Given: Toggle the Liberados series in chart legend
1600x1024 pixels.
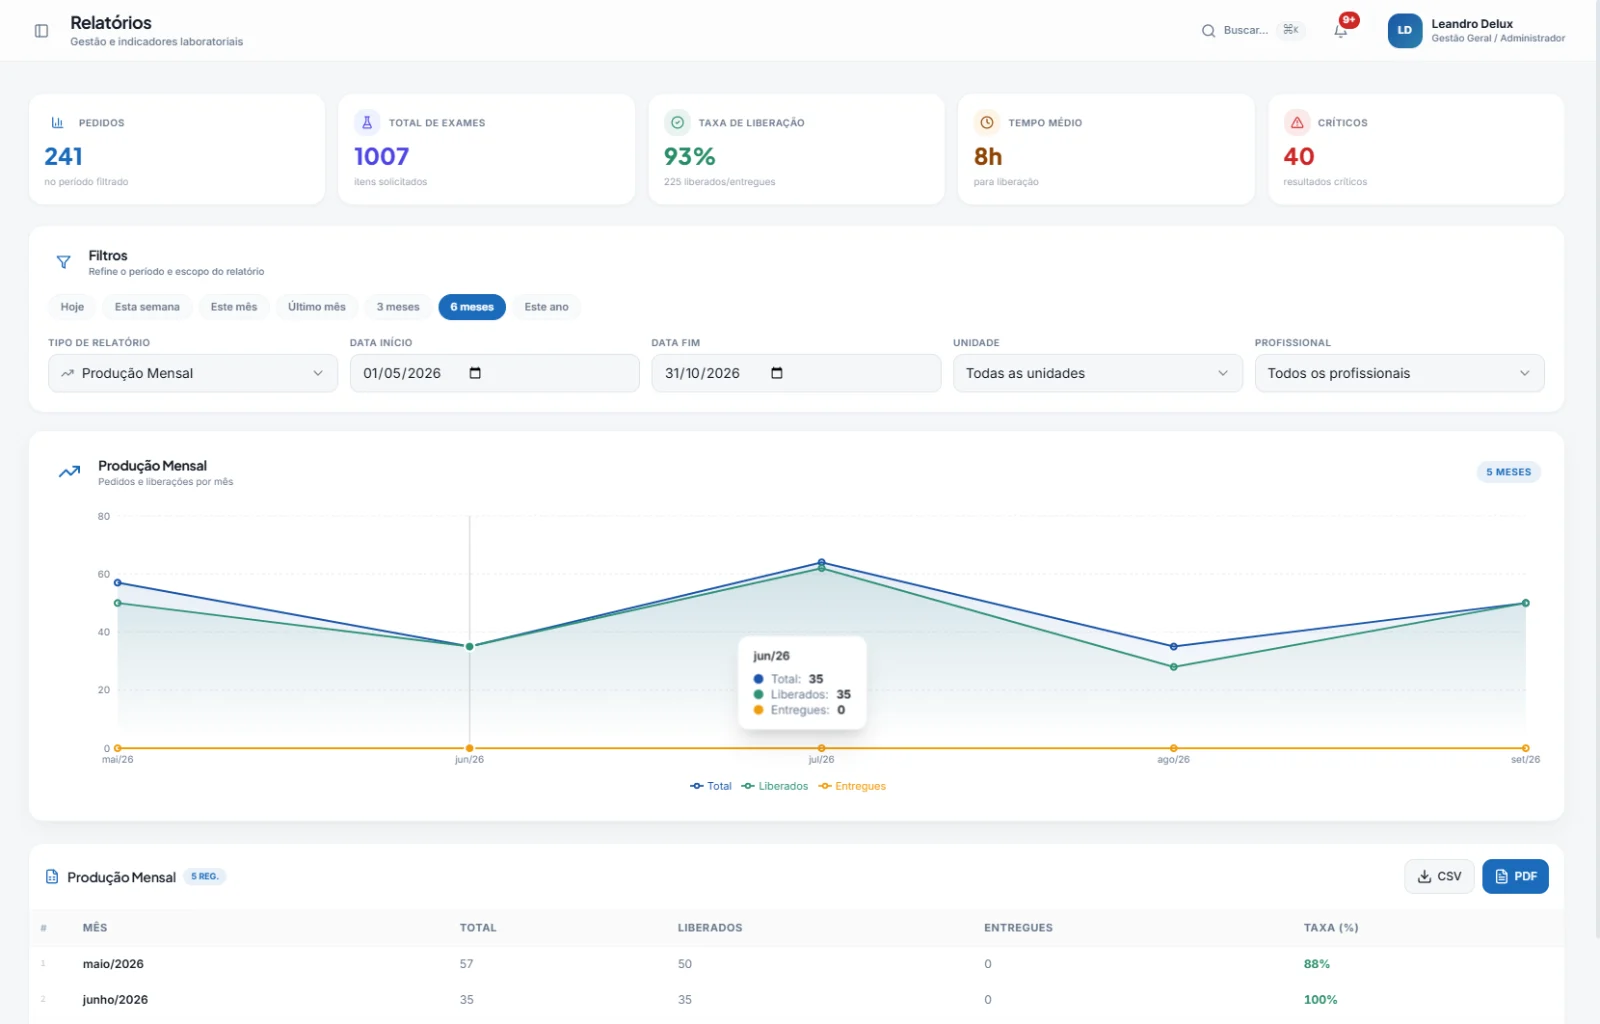Looking at the screenshot, I should coord(775,786).
